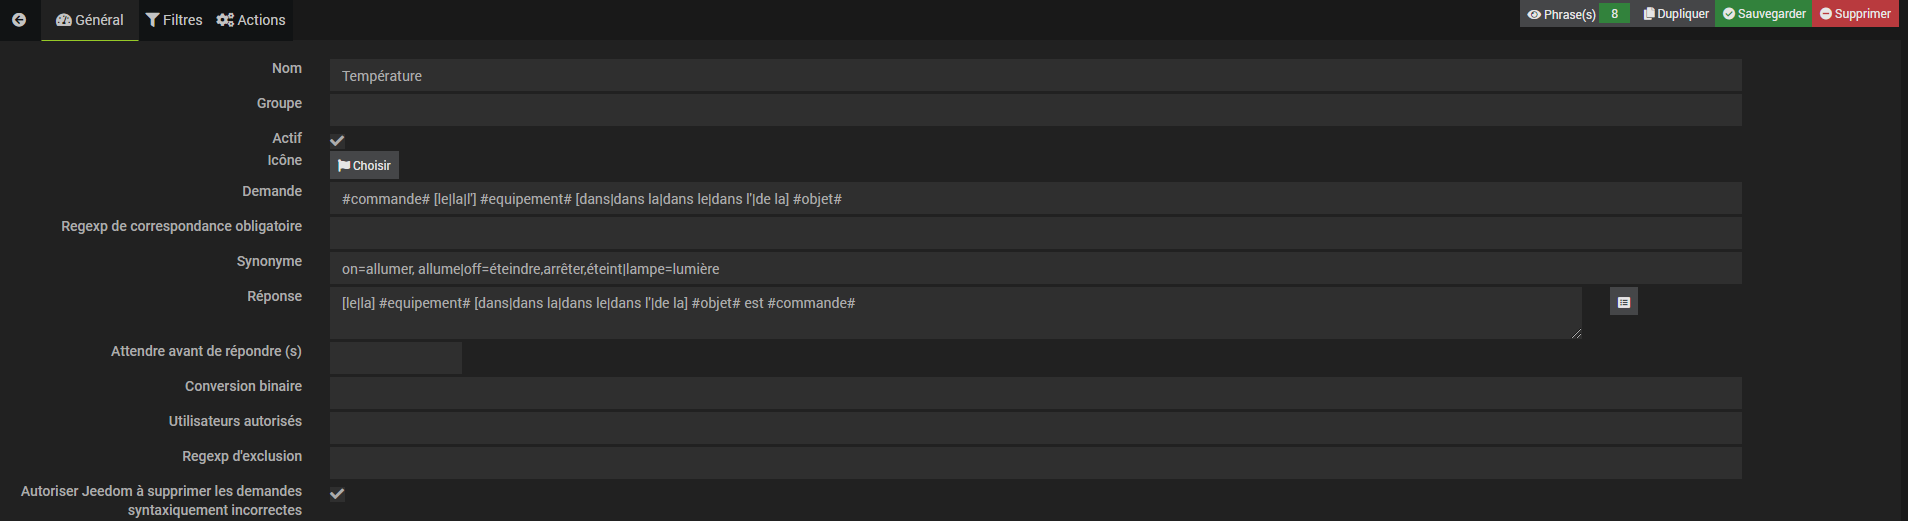The image size is (1908, 521).
Task: Focus the Regexp d'exclusion field
Action: pos(1035,462)
